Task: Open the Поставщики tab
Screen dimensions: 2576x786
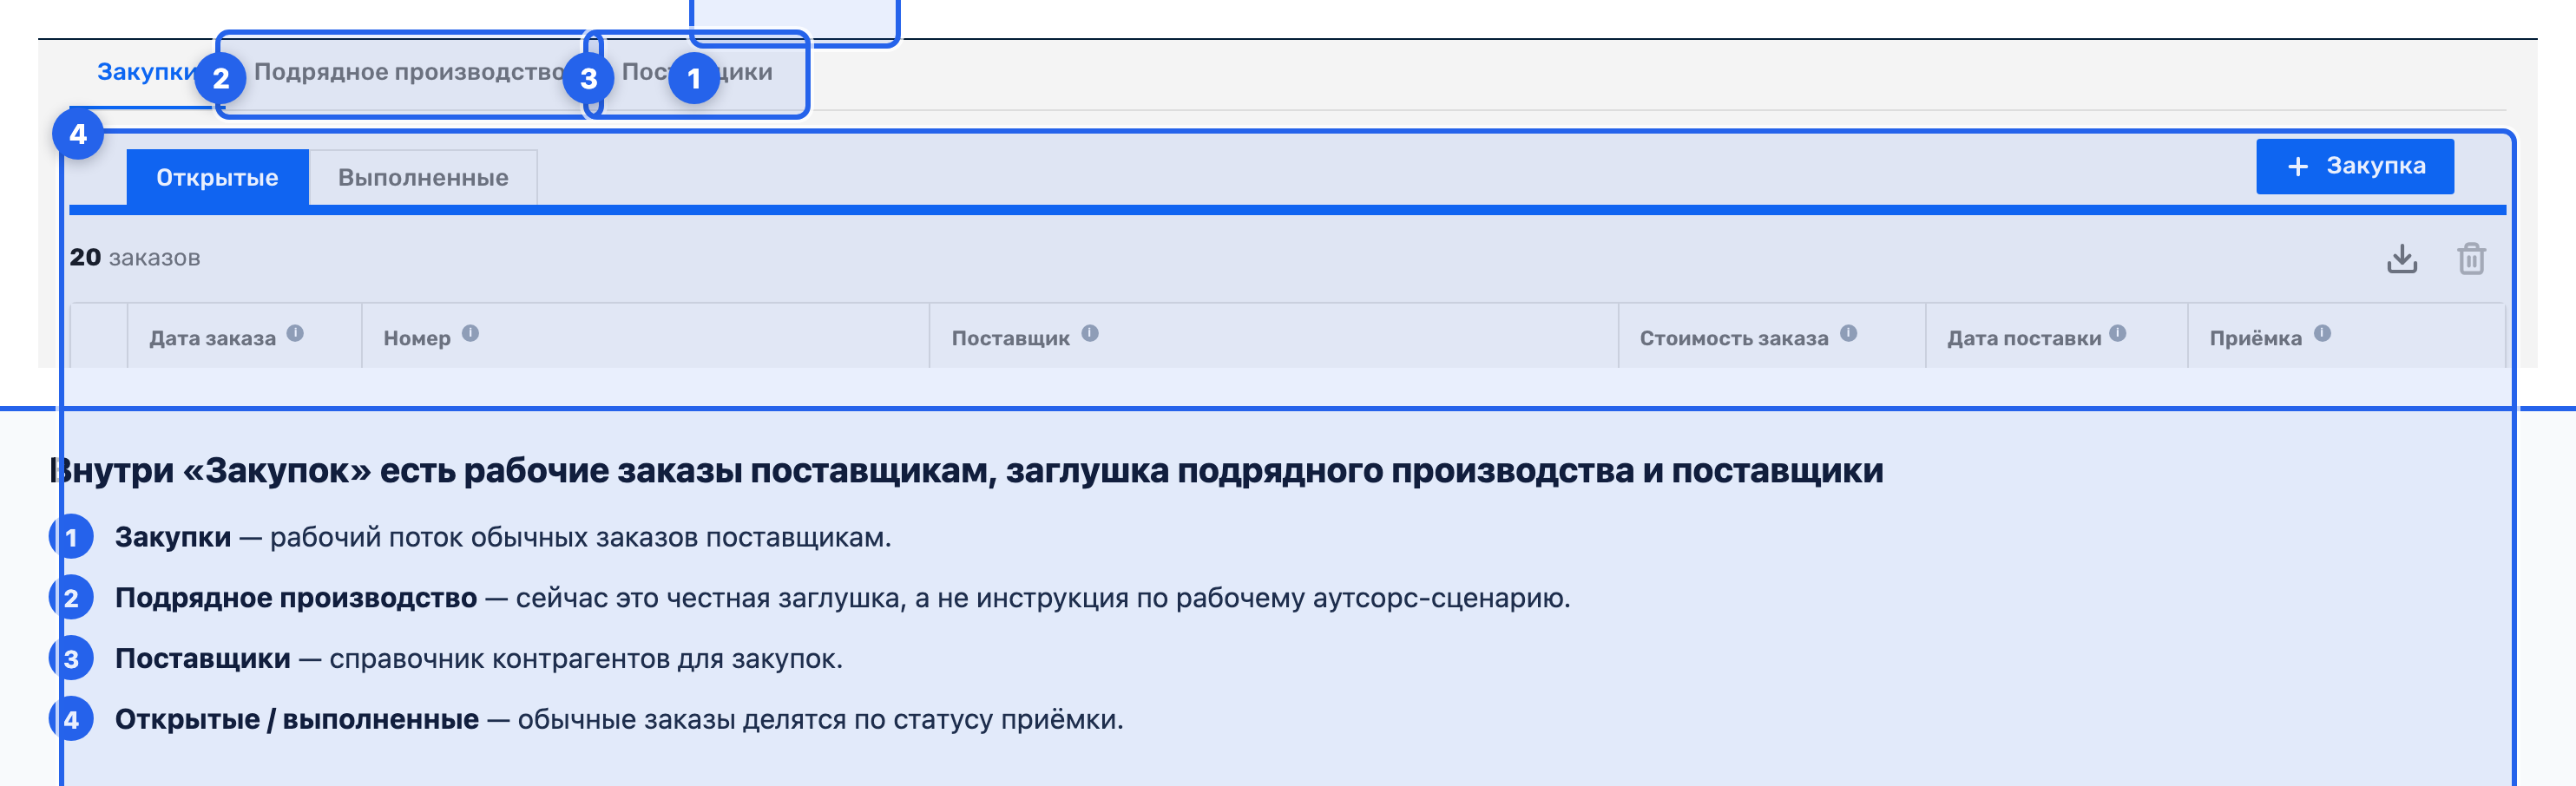Action: (x=697, y=72)
